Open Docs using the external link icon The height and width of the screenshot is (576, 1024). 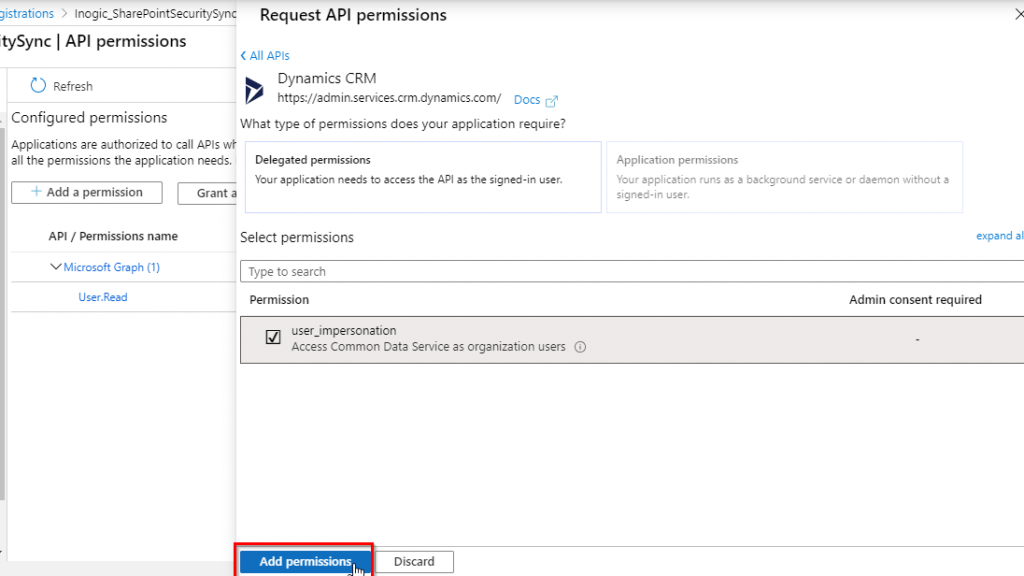(x=553, y=99)
